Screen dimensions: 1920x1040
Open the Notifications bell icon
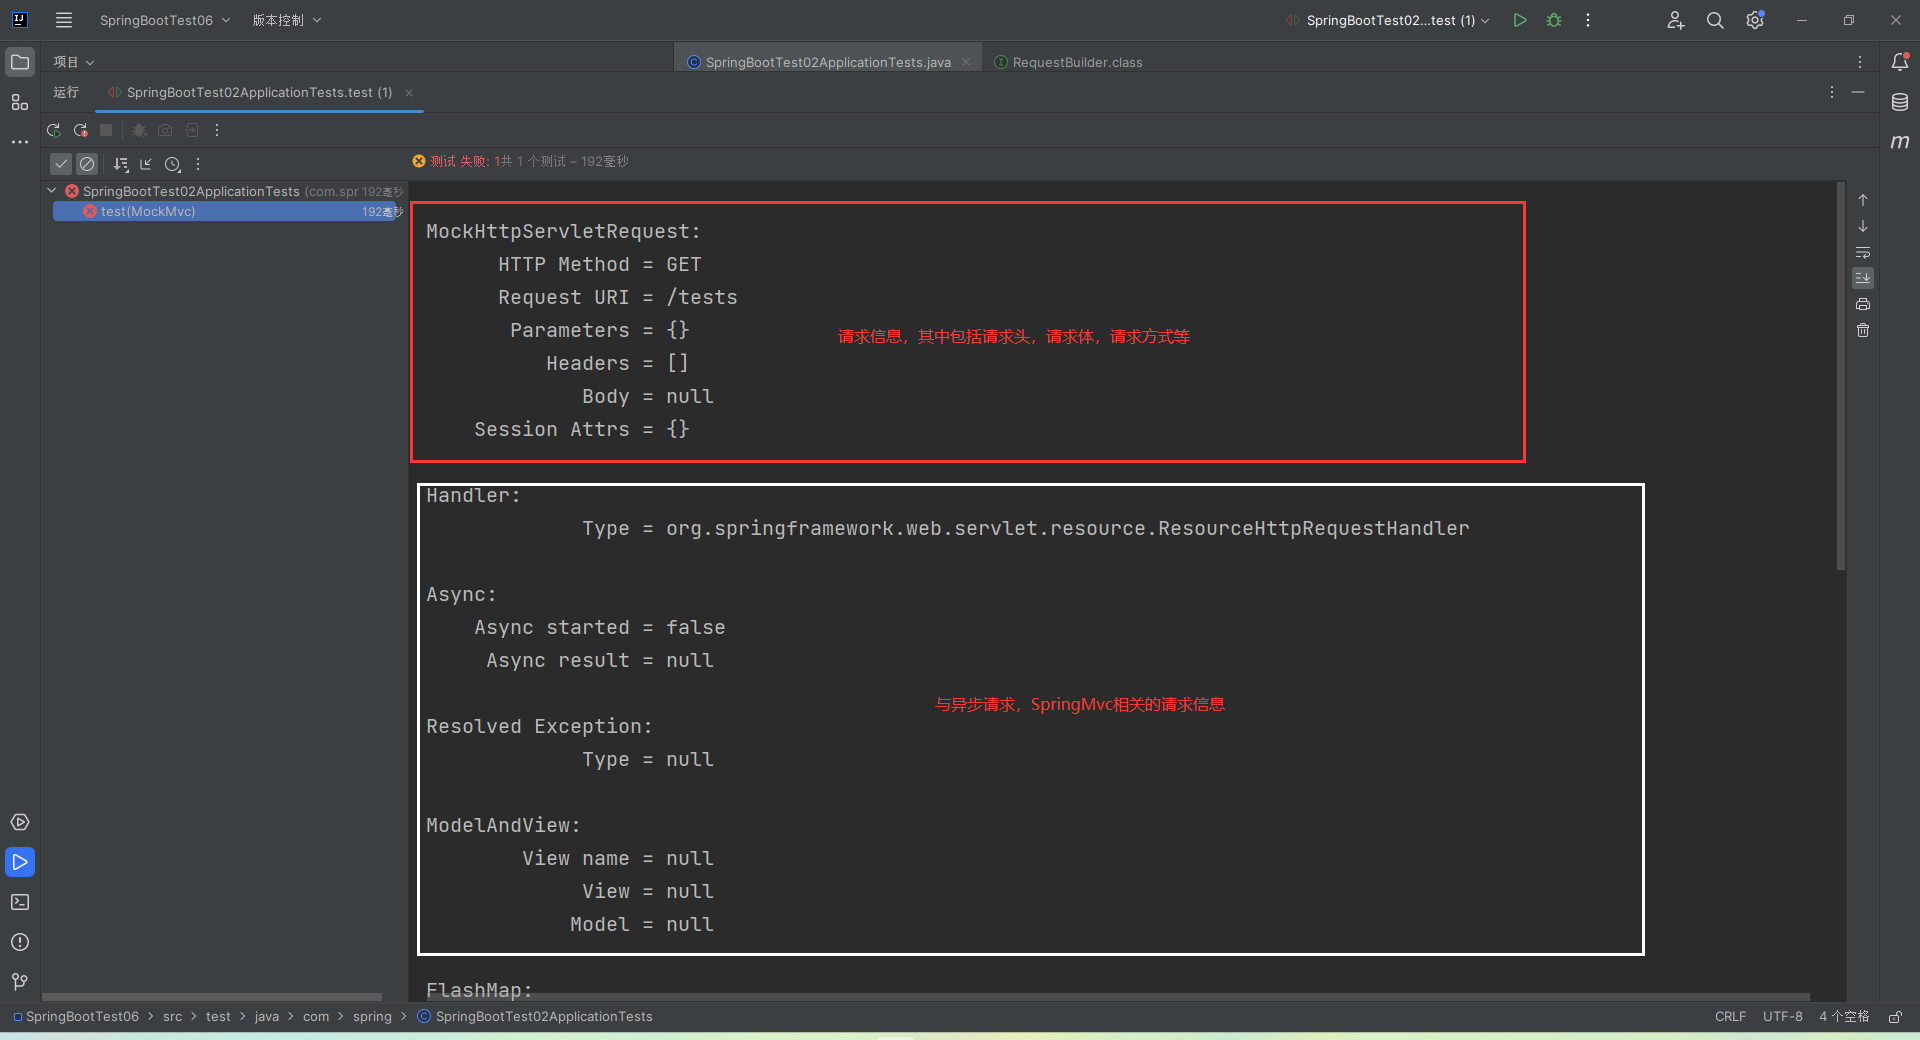1900,62
